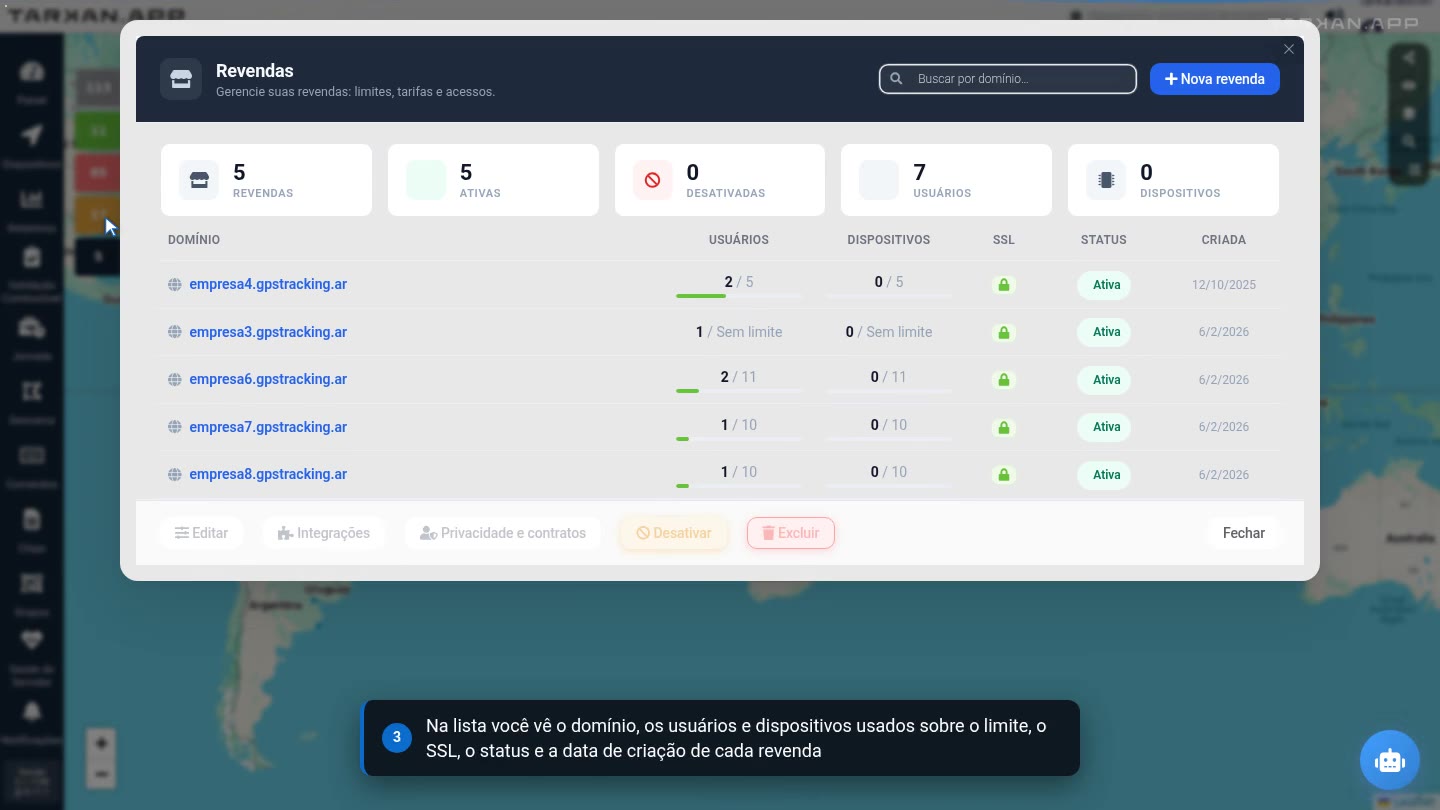Viewport: 1440px width, 810px height.
Task: Click the globe icon next to empresa7.gpstracking.ar
Action: coord(175,427)
